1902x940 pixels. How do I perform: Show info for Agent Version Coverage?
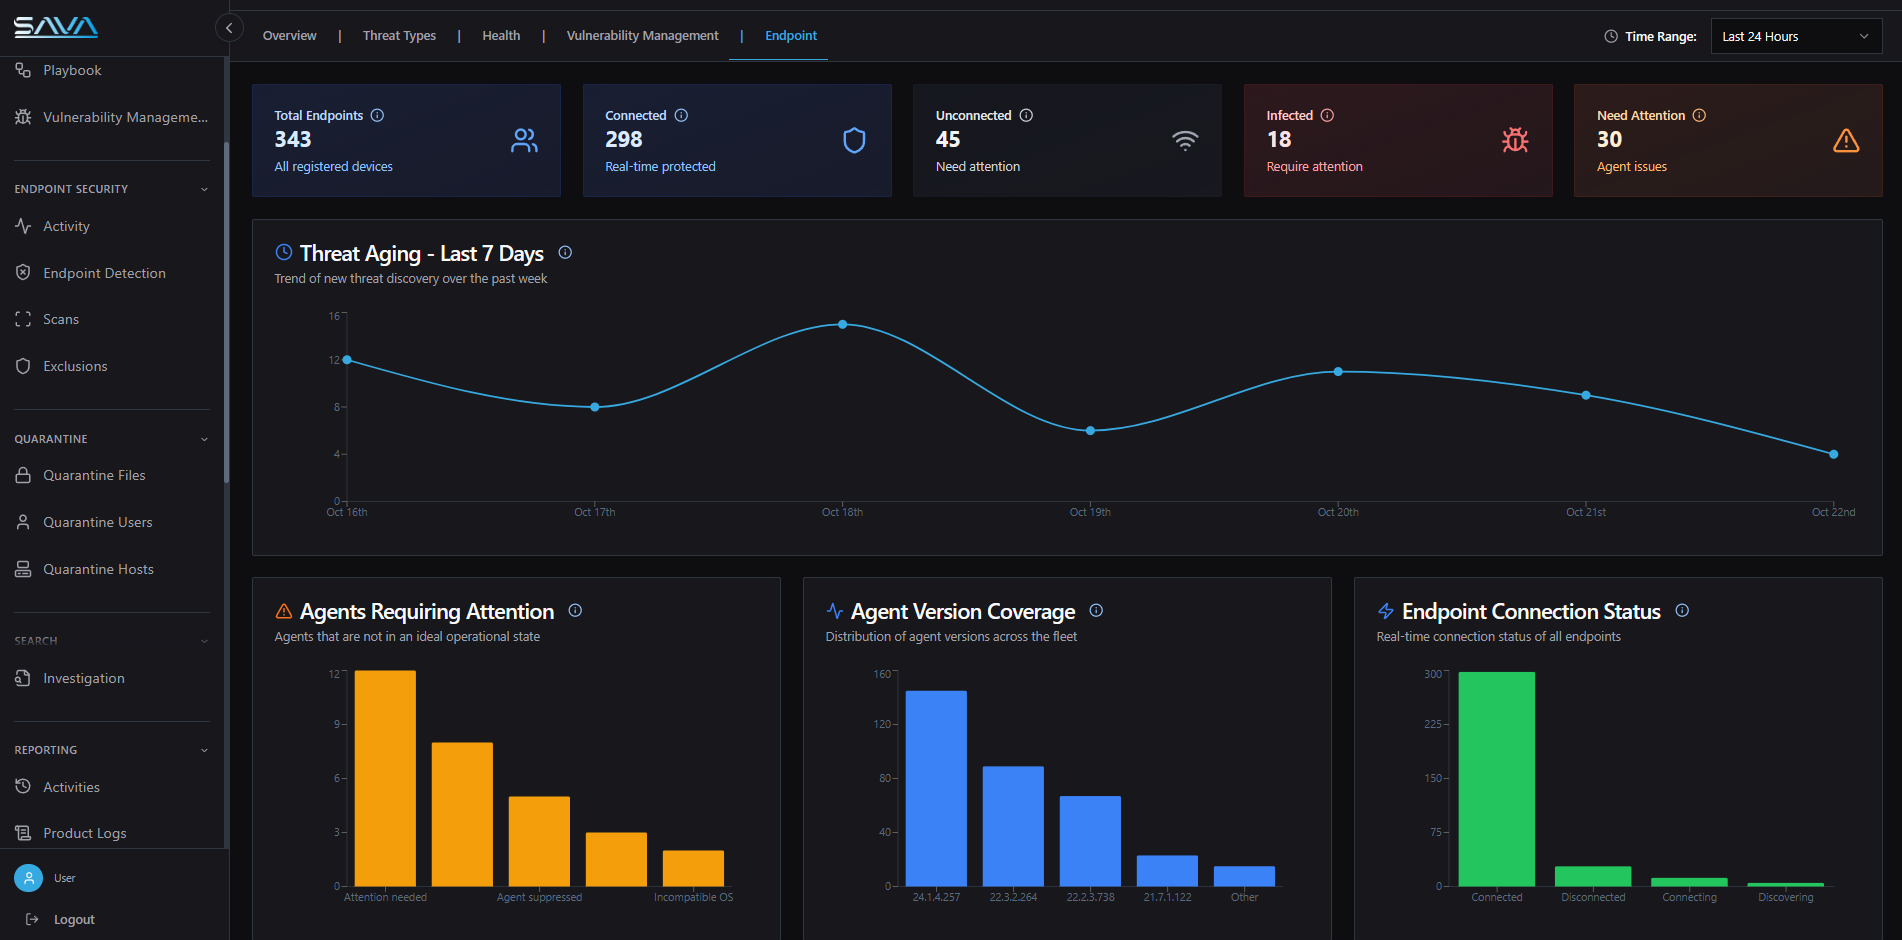coord(1096,610)
